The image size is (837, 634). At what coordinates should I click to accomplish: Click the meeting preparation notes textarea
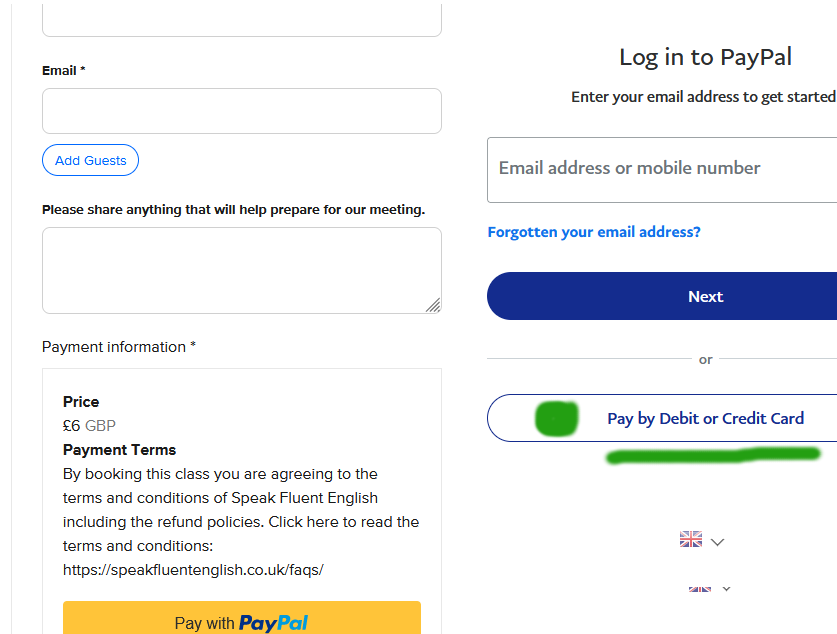(241, 270)
